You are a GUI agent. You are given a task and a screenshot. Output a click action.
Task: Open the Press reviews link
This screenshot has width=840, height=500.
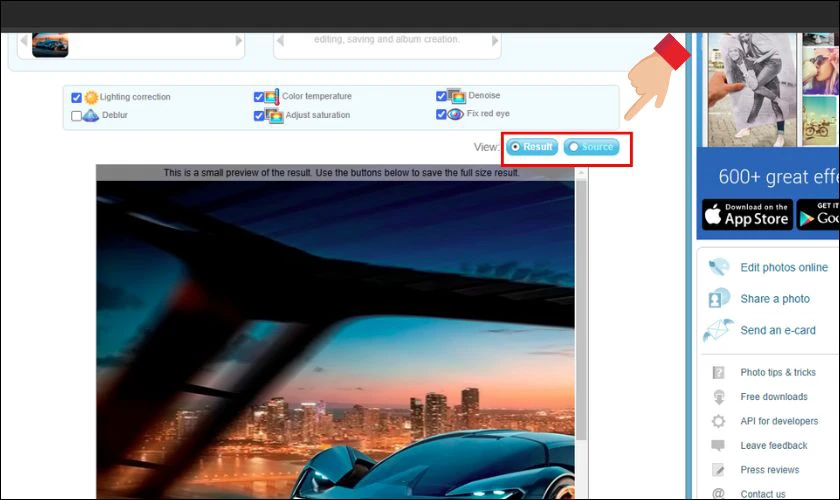point(769,470)
